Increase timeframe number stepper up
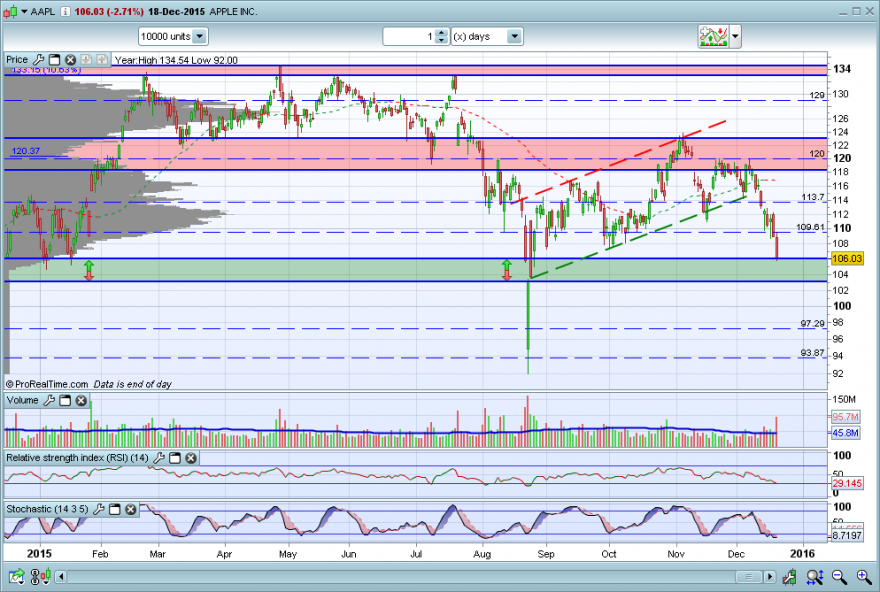Viewport: 880px width, 592px height. tap(442, 33)
